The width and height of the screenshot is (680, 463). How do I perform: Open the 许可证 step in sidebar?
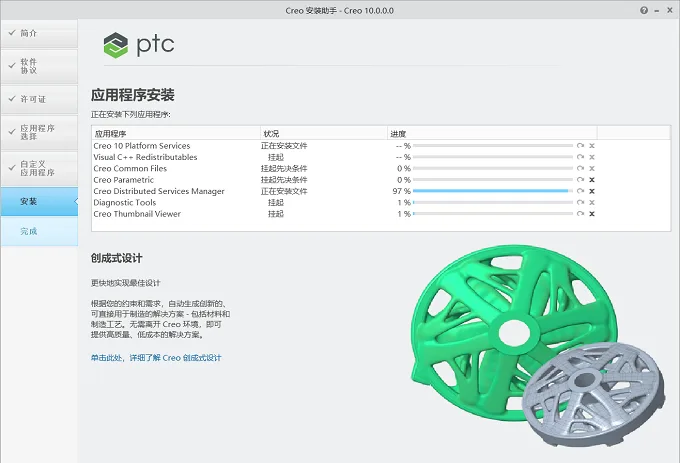tap(39, 99)
